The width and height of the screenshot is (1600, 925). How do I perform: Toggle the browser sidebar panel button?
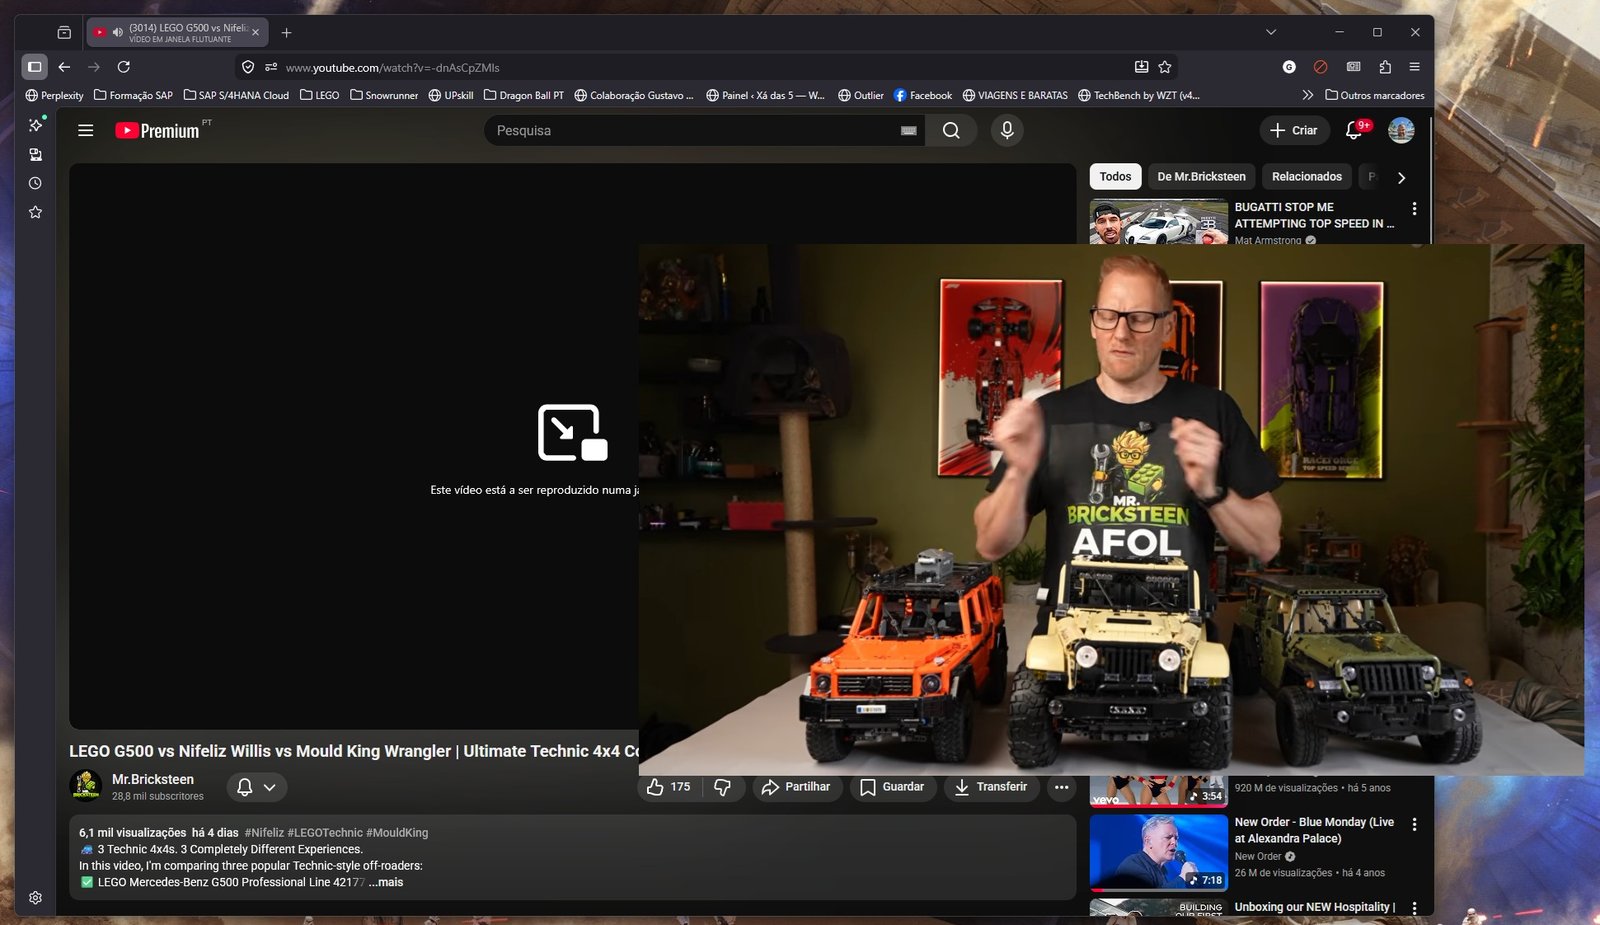[34, 67]
